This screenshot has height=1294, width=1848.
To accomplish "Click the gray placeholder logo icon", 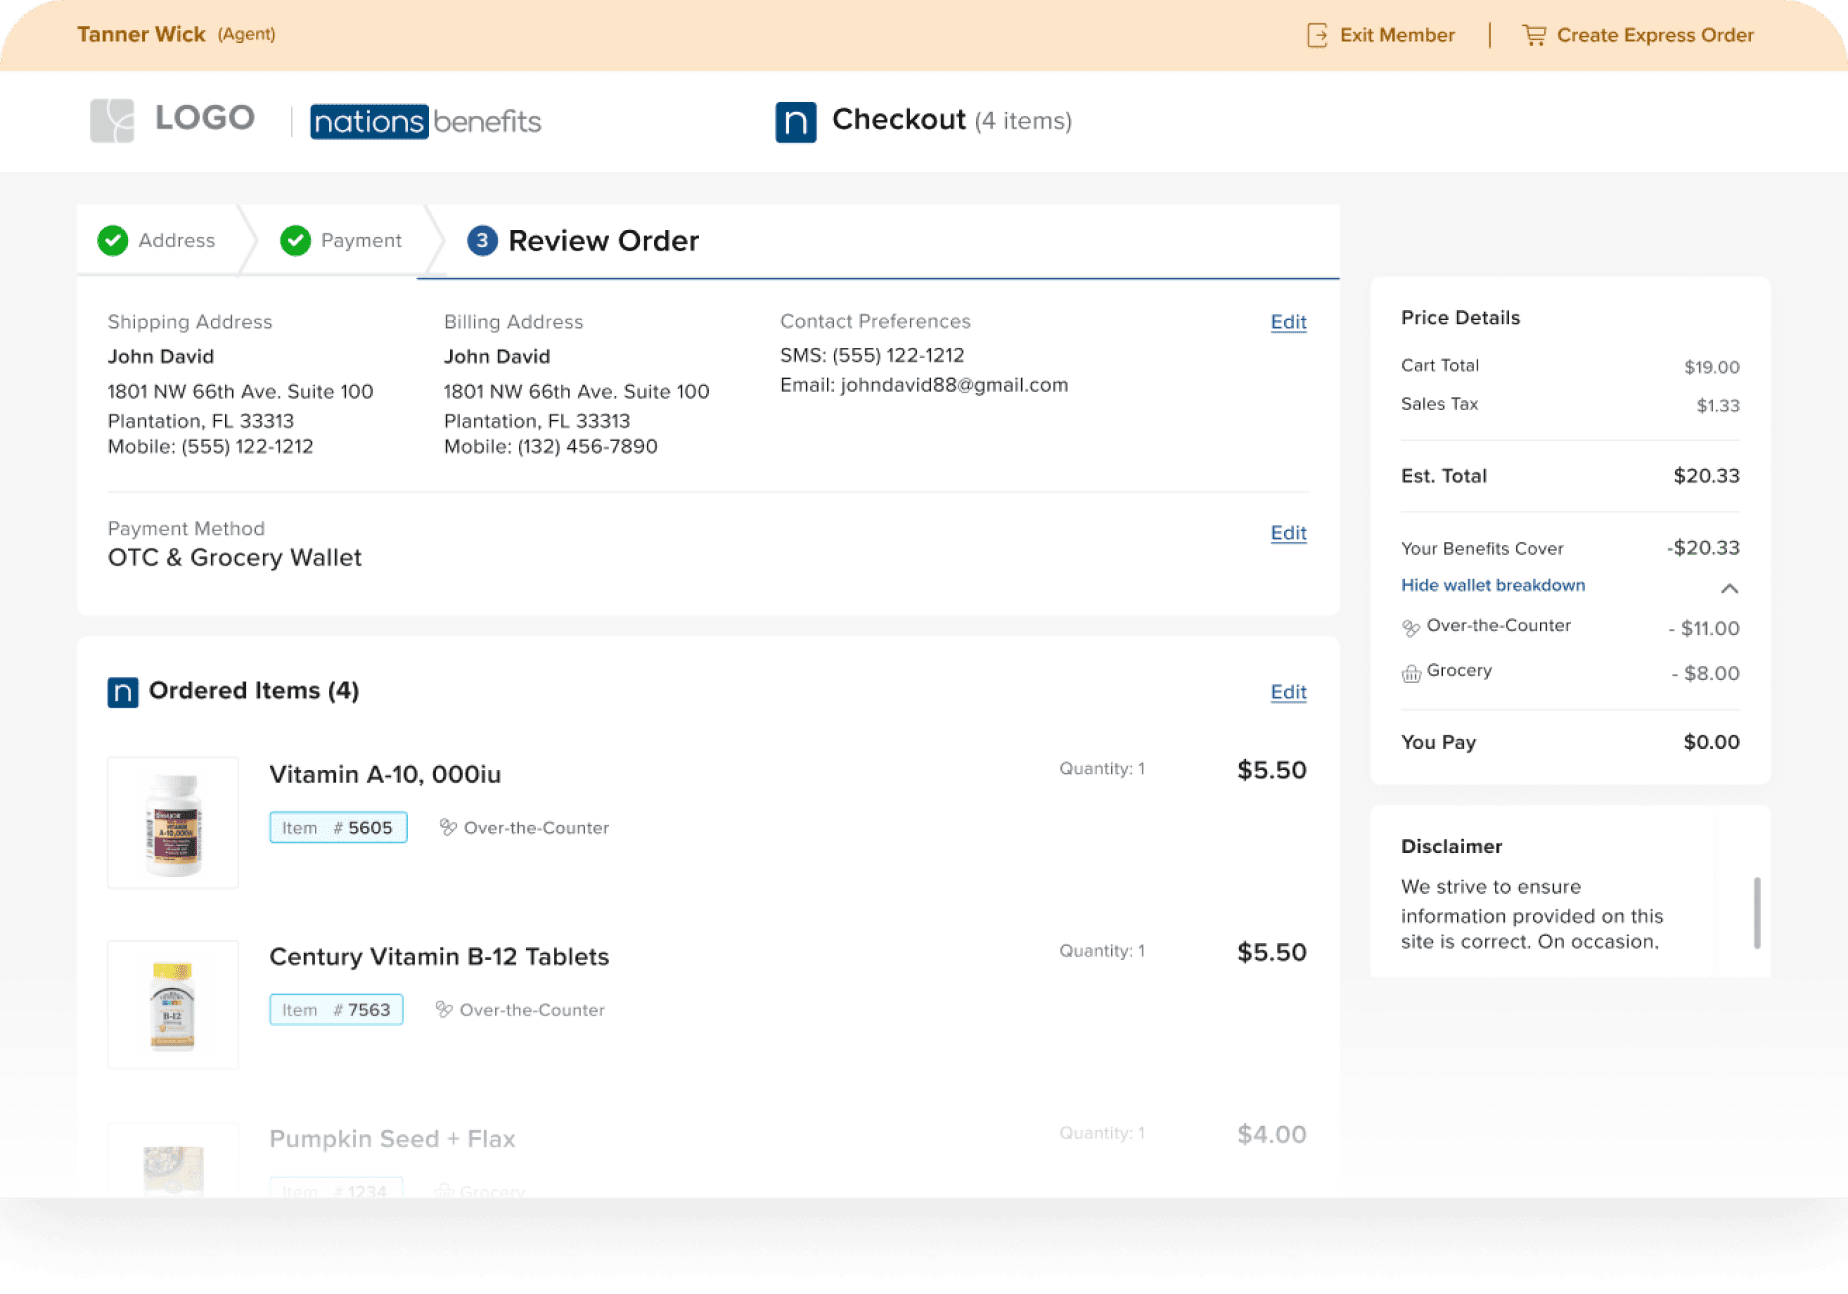I will 112,120.
